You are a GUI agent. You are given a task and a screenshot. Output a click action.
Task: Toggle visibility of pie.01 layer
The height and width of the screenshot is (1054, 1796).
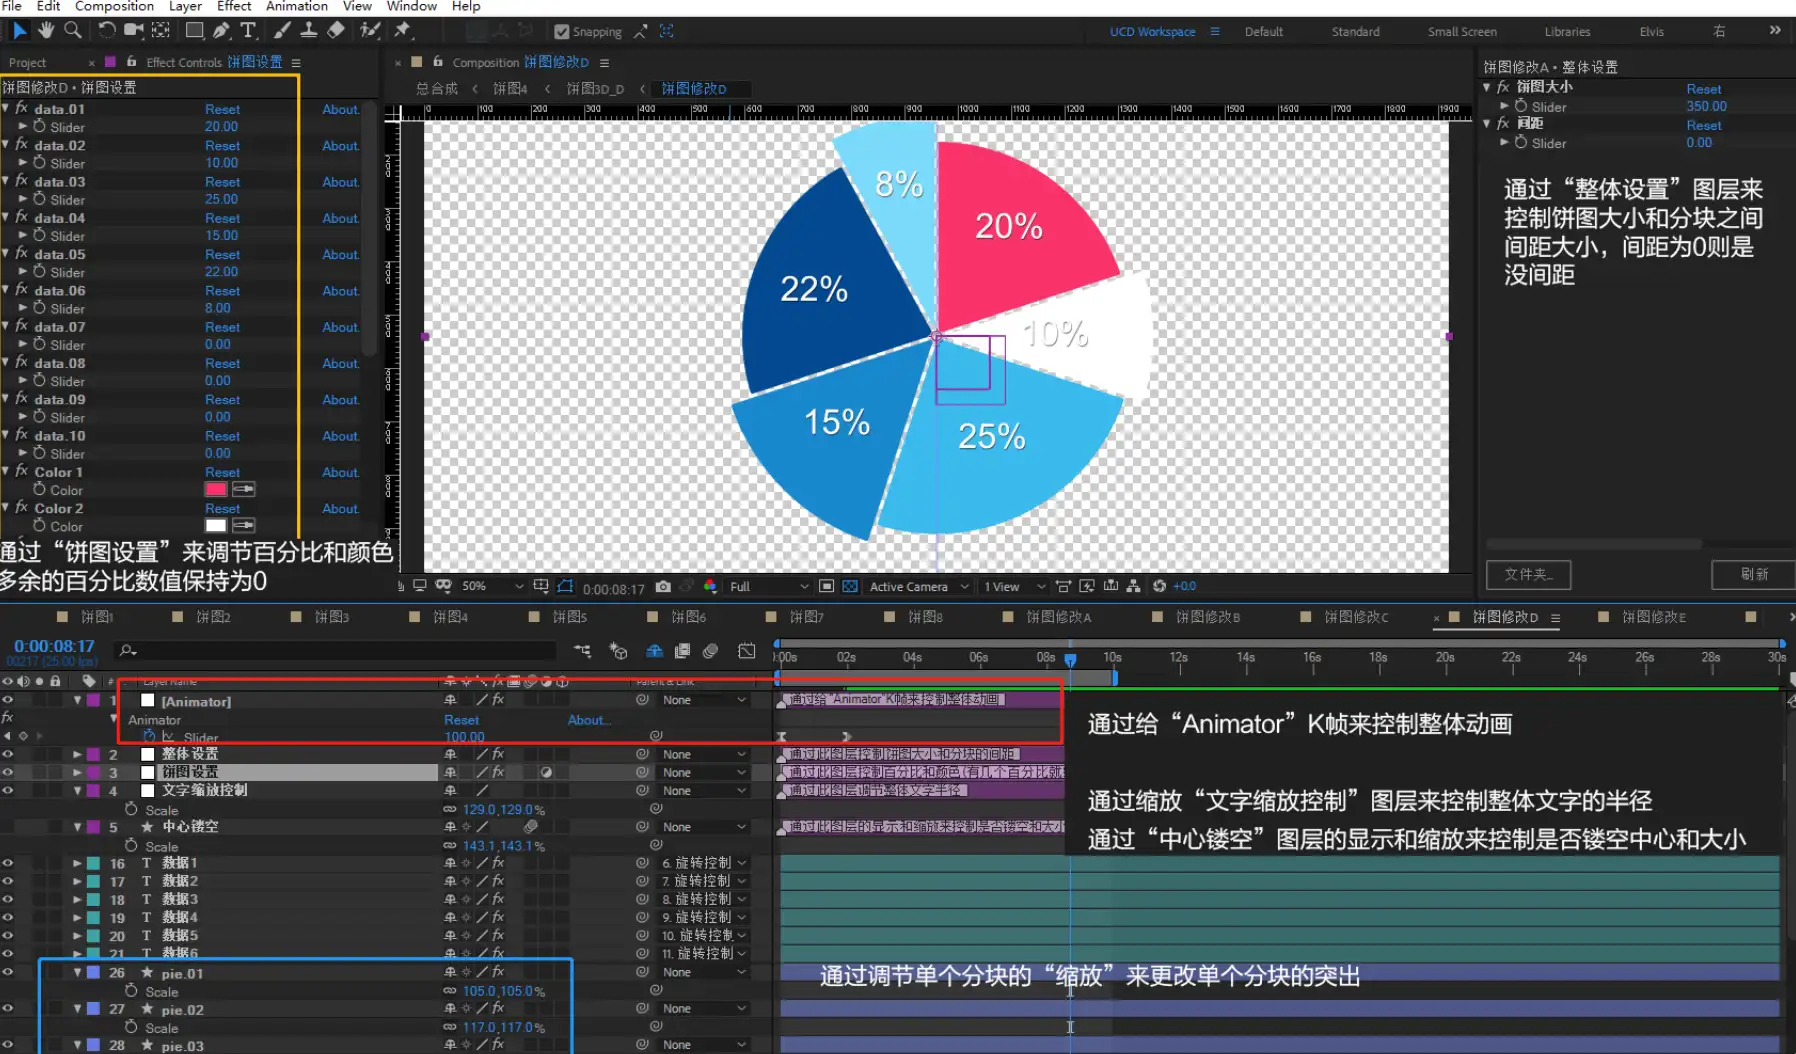click(x=8, y=973)
